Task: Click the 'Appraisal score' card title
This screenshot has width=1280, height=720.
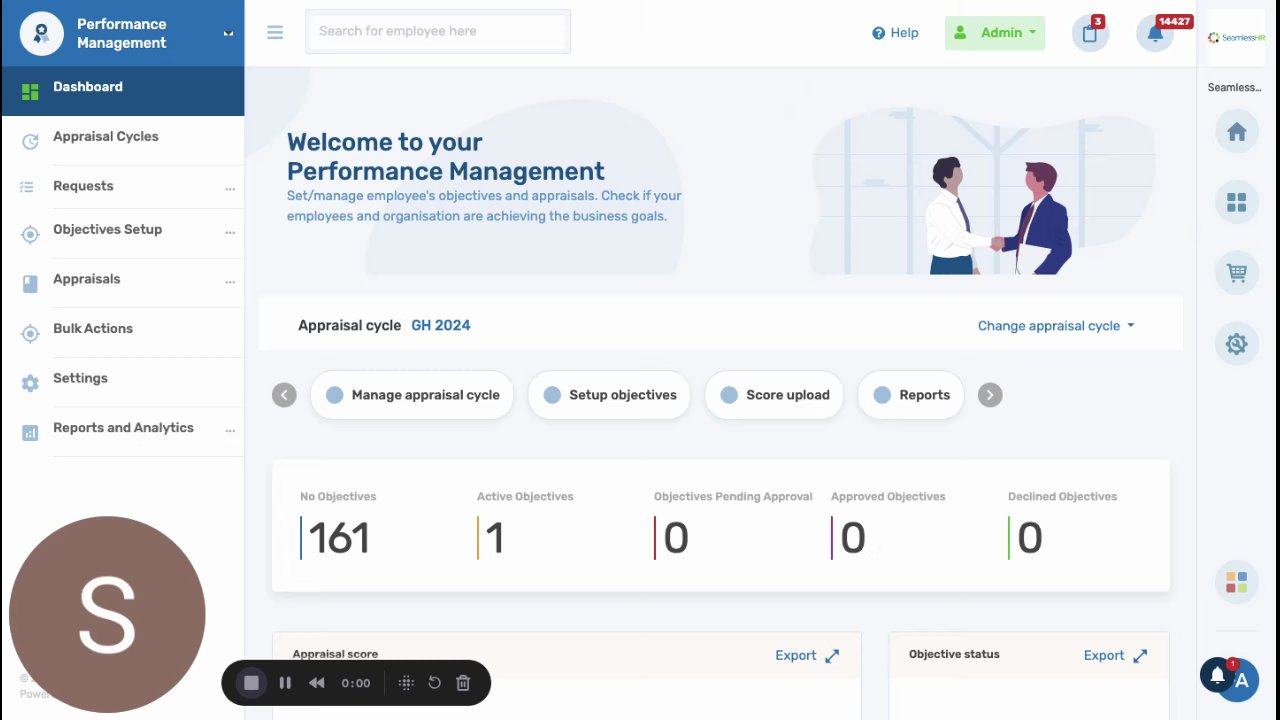Action: pyautogui.click(x=335, y=654)
